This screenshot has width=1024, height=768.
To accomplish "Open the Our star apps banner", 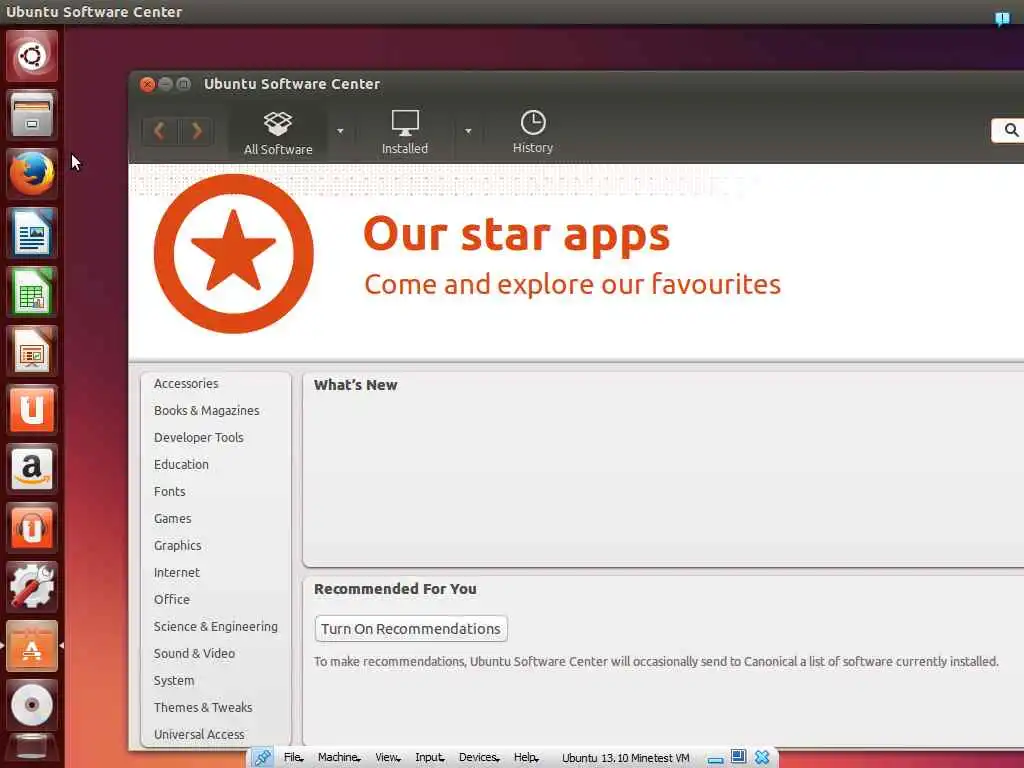I will coord(576,261).
